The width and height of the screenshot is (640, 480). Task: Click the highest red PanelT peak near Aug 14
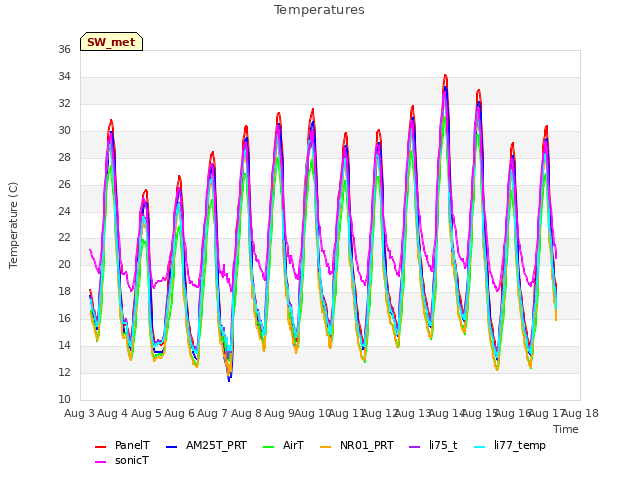click(x=445, y=76)
